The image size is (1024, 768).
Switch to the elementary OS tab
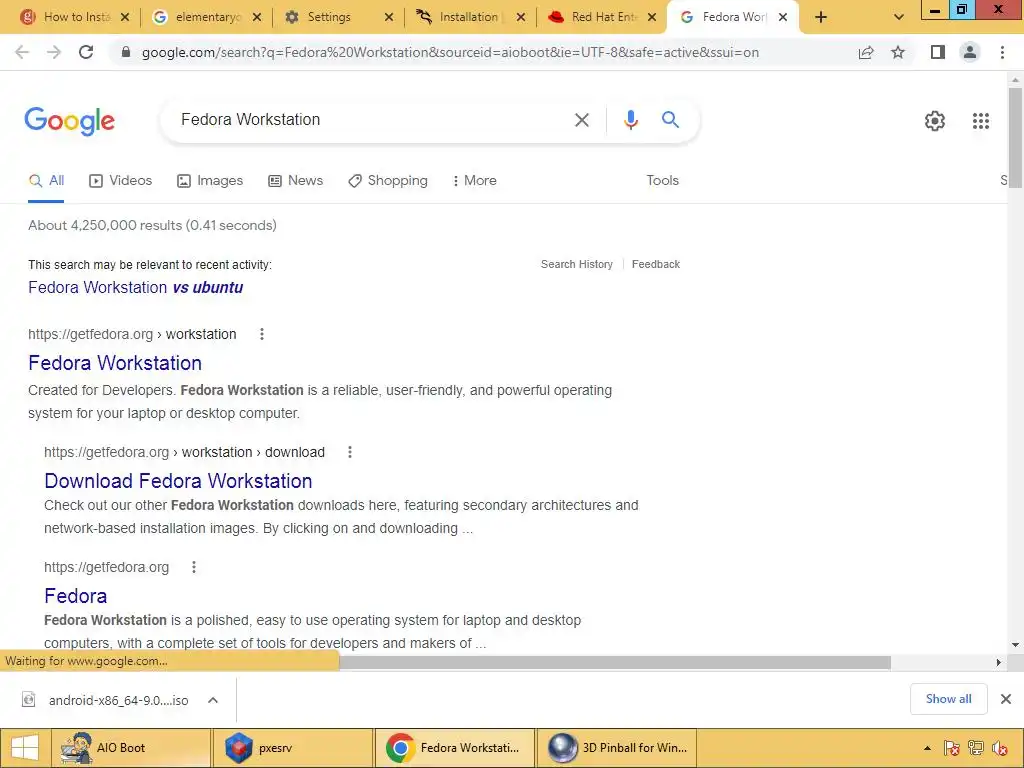206,17
